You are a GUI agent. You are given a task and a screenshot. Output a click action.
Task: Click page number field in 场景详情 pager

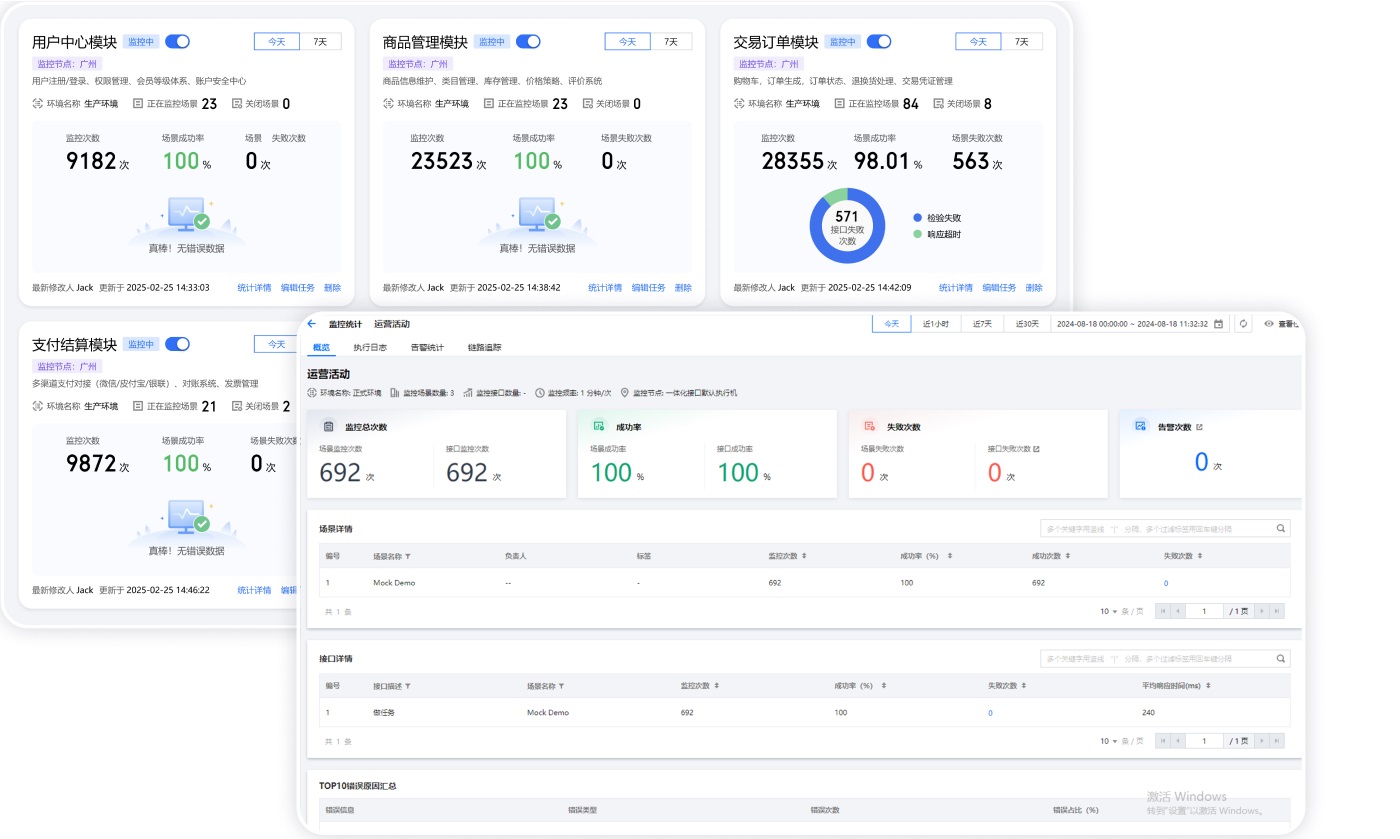tap(1205, 611)
